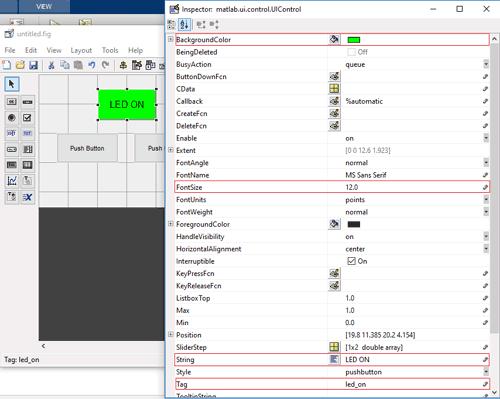Click the Cut scissors icon
500x399 pixels.
pos(51,65)
